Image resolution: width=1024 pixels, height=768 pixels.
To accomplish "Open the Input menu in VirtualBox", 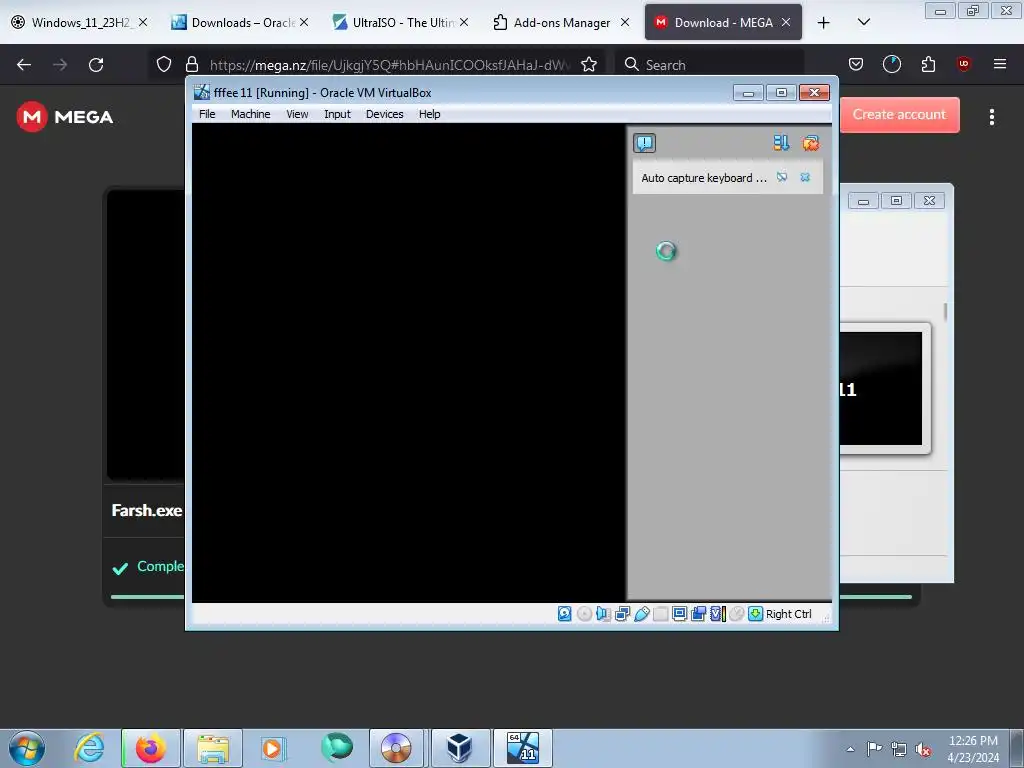I will tap(337, 114).
